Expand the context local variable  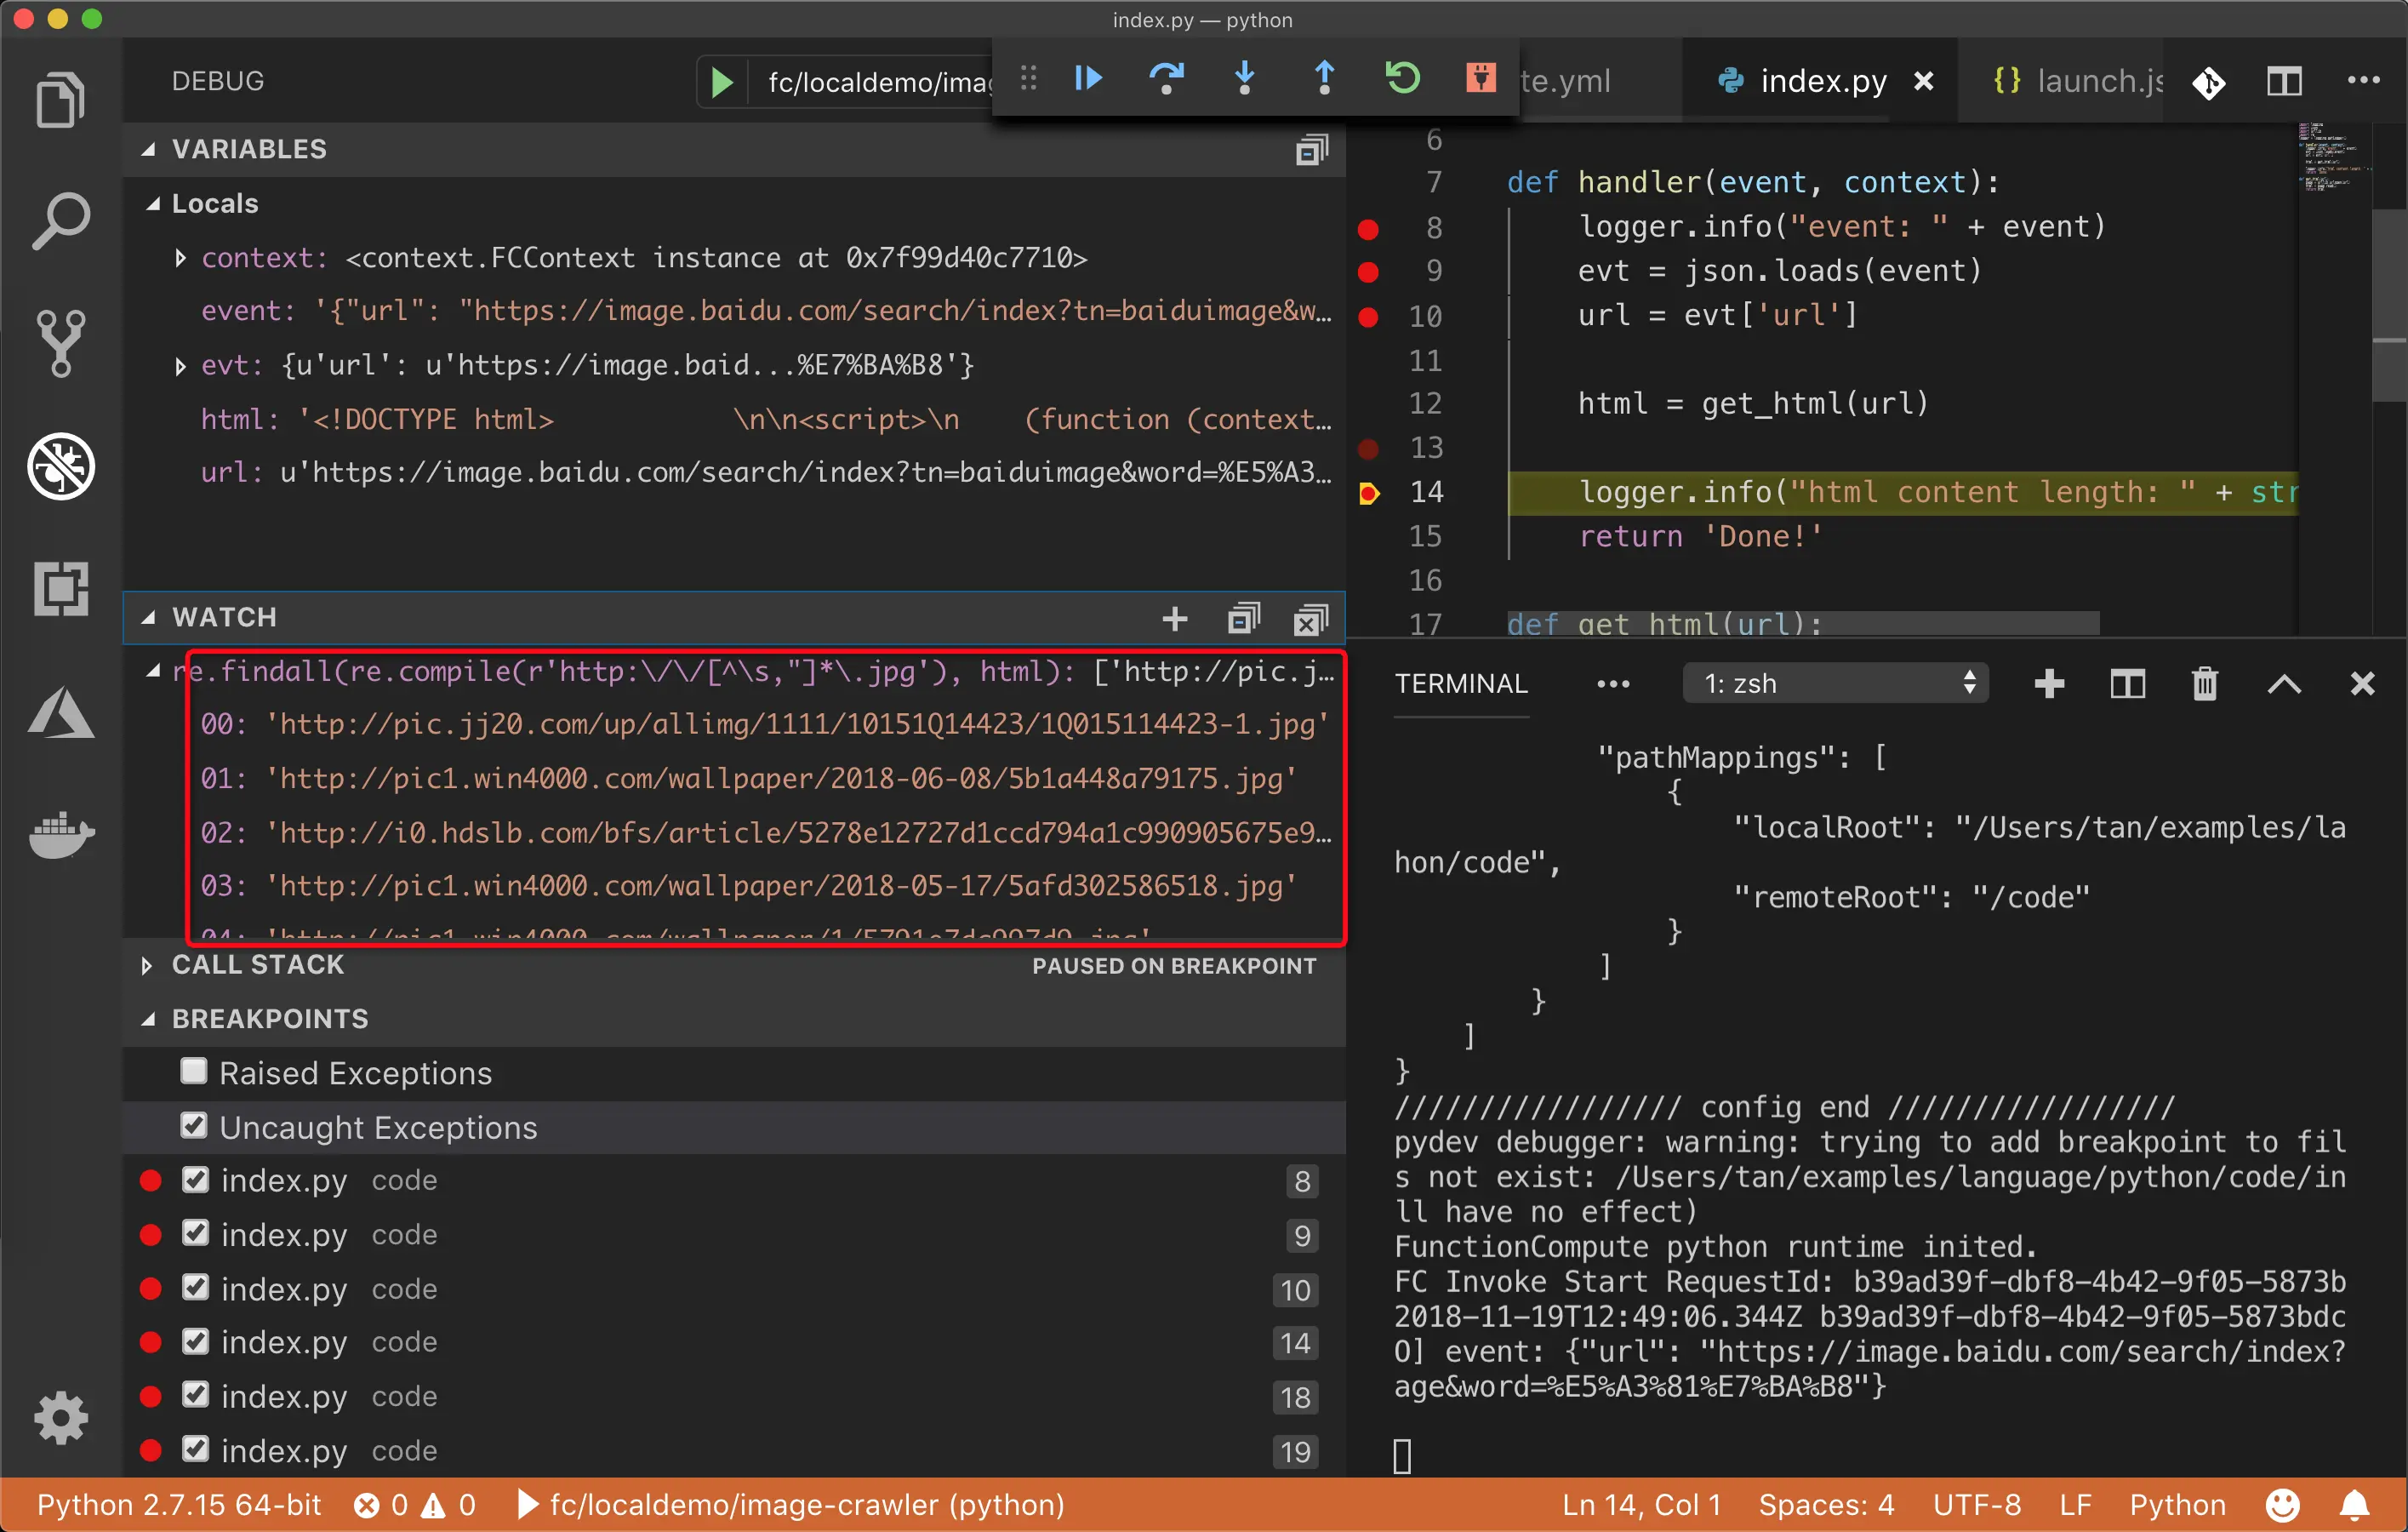coord(180,258)
